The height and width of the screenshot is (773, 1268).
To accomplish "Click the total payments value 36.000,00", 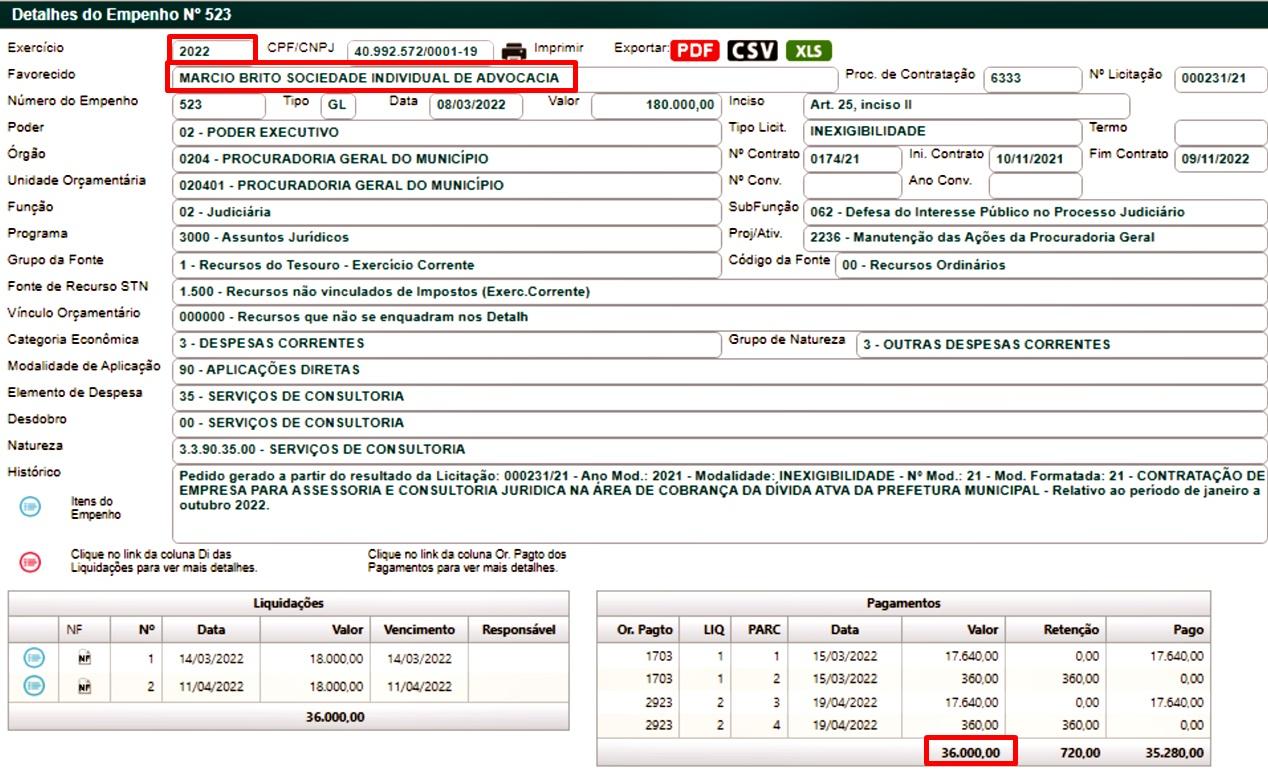I will point(970,752).
